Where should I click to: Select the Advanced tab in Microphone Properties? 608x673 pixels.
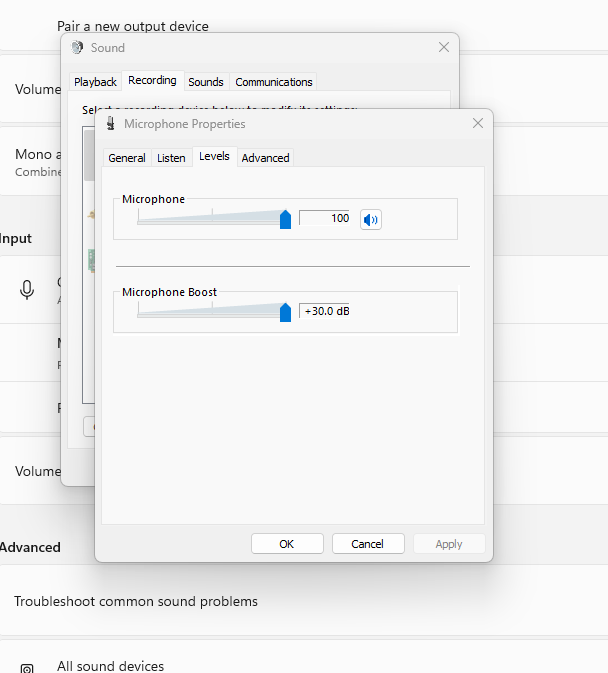(265, 158)
